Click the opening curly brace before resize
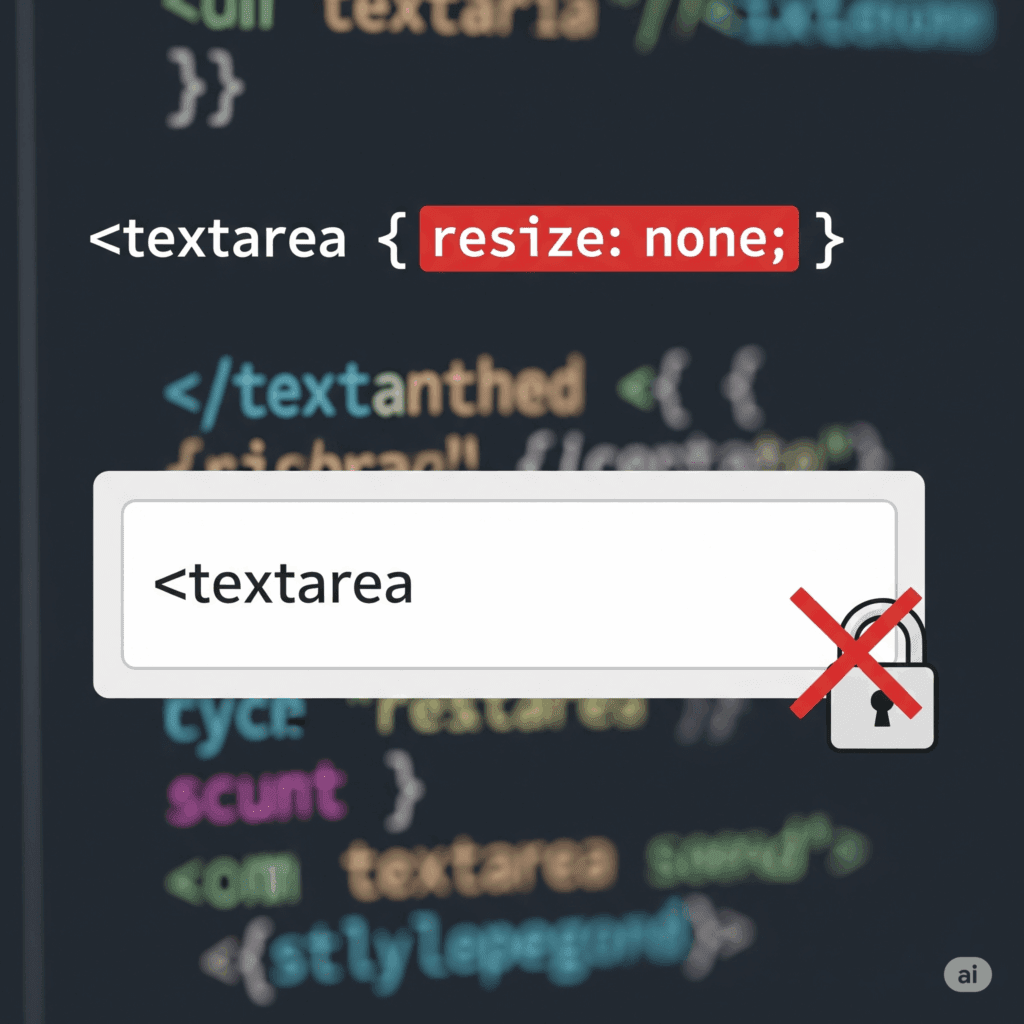1024x1024 pixels. pyautogui.click(x=392, y=240)
